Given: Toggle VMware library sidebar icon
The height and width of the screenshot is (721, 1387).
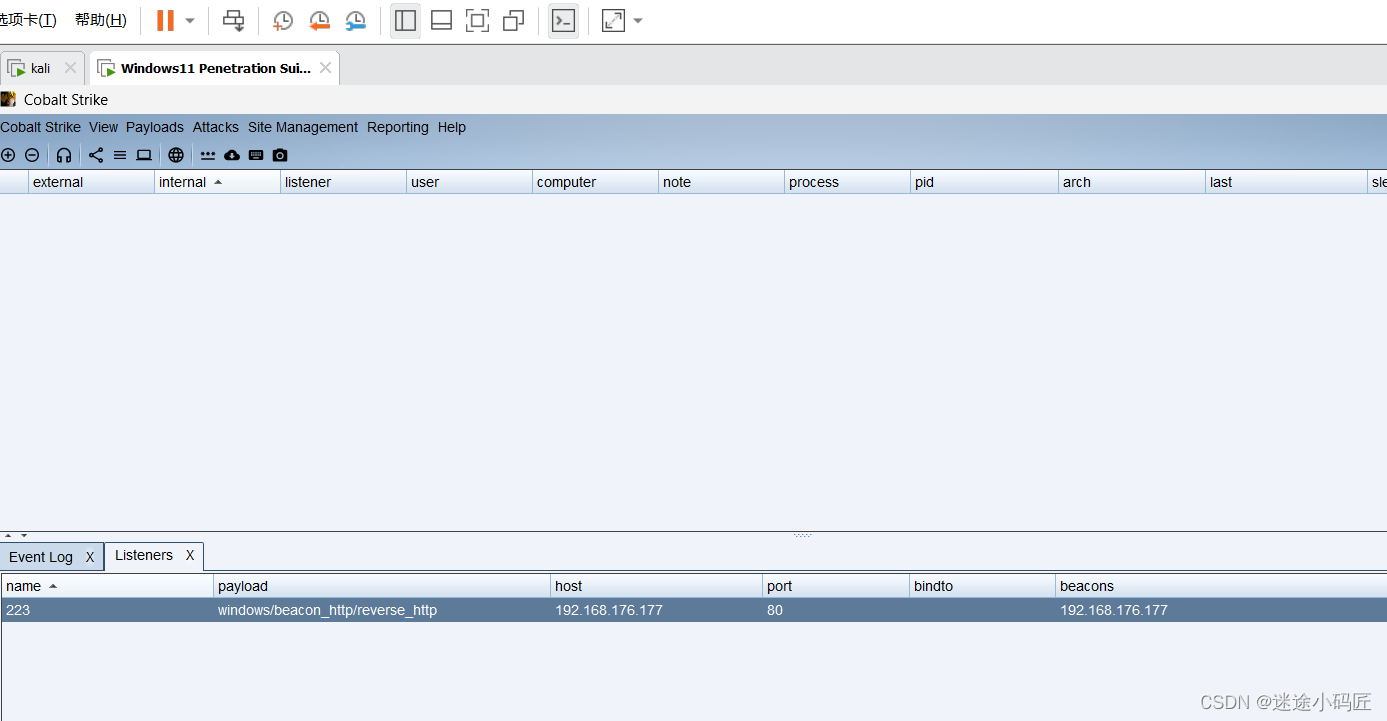Looking at the screenshot, I should [x=405, y=20].
